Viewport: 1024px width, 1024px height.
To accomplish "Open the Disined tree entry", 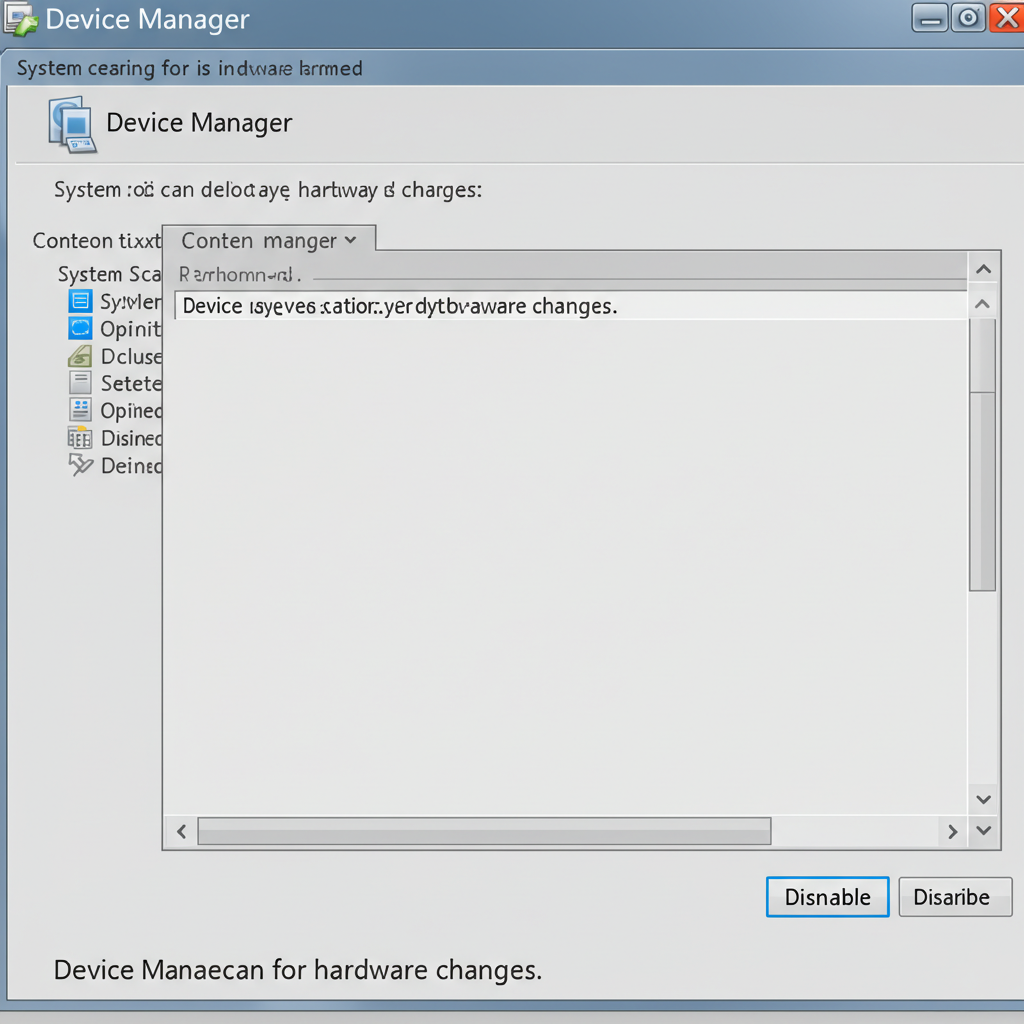I will (131, 438).
